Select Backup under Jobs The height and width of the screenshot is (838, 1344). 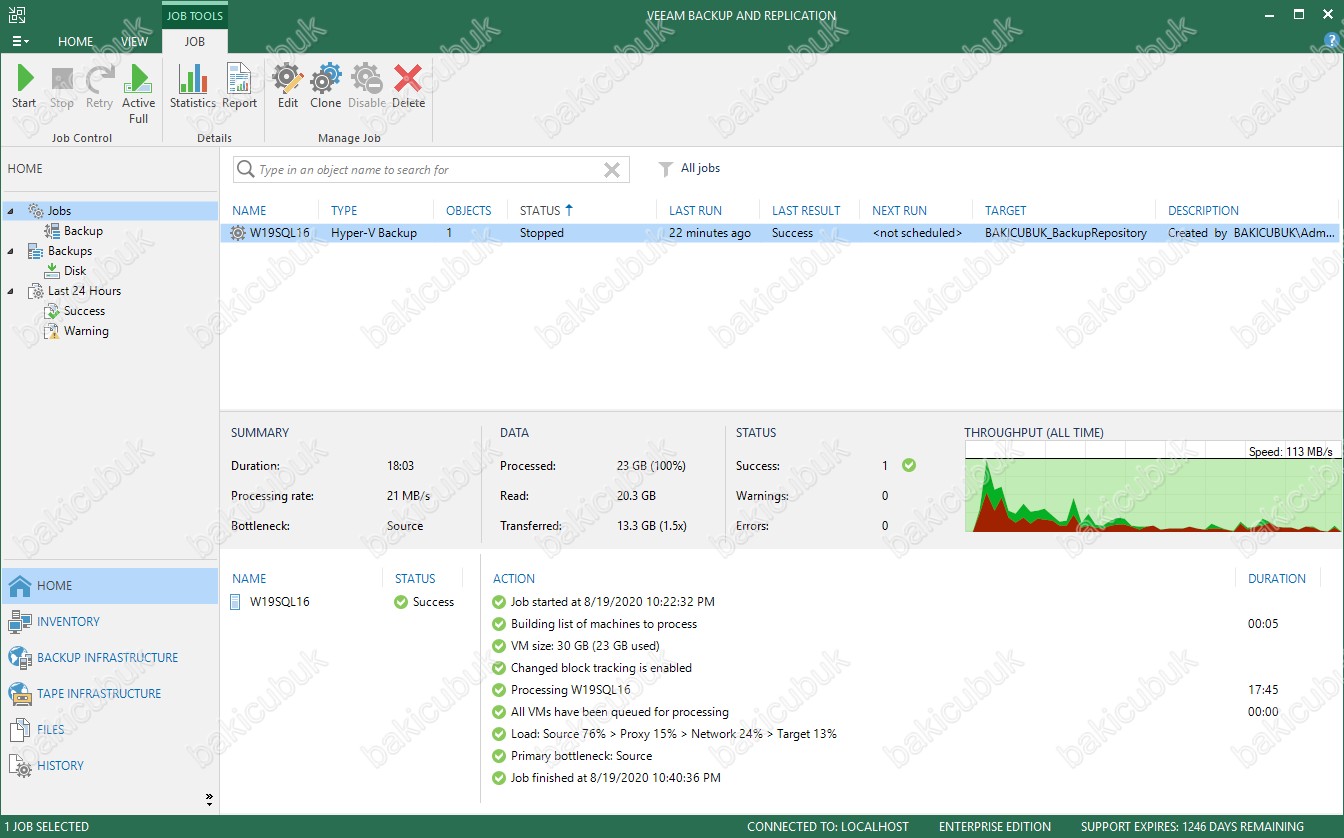pyautogui.click(x=83, y=231)
